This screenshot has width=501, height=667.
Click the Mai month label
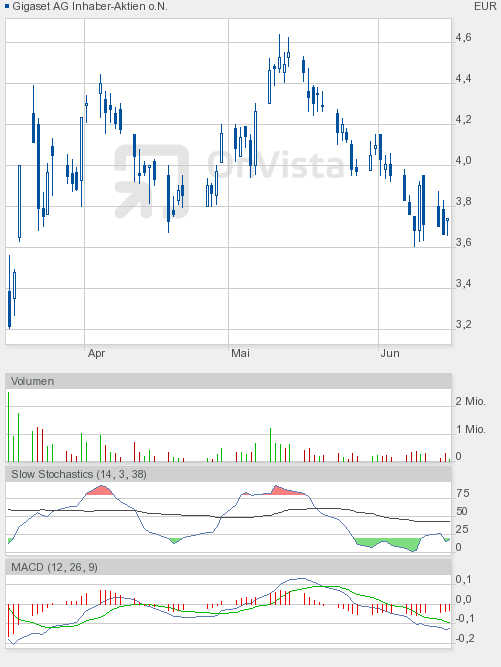[x=240, y=353]
